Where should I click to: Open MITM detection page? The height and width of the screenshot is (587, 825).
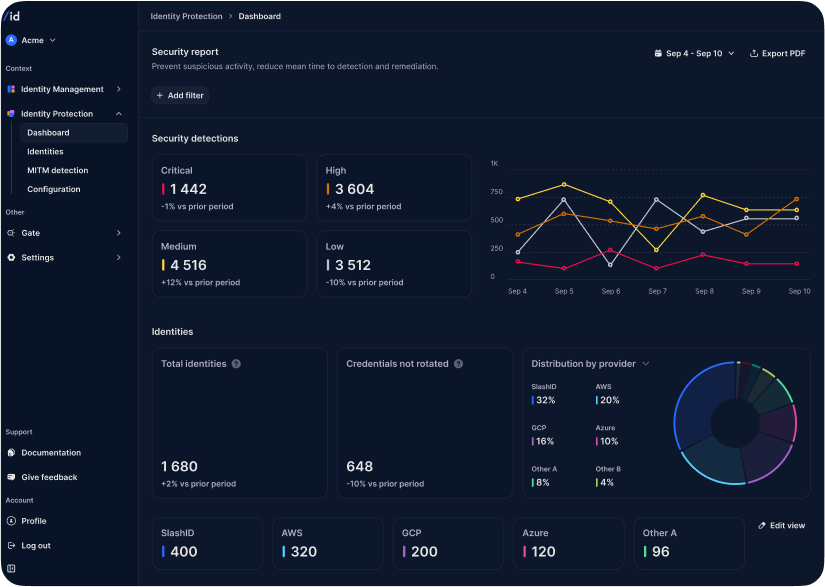point(58,170)
